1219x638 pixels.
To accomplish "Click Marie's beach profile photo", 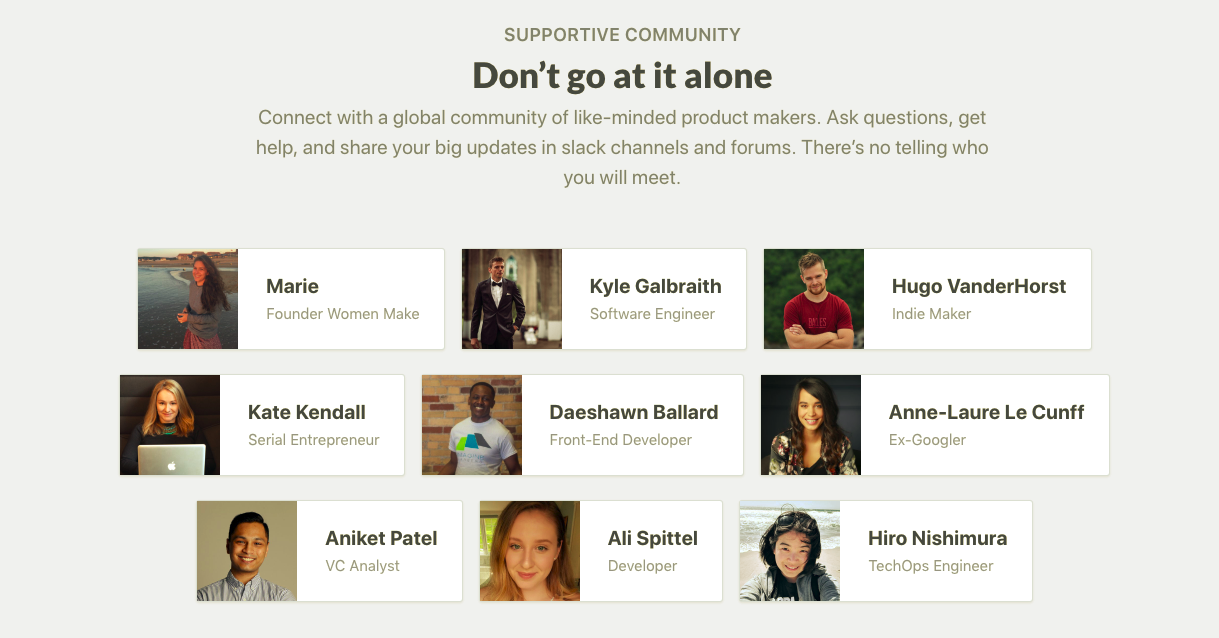I will click(188, 299).
